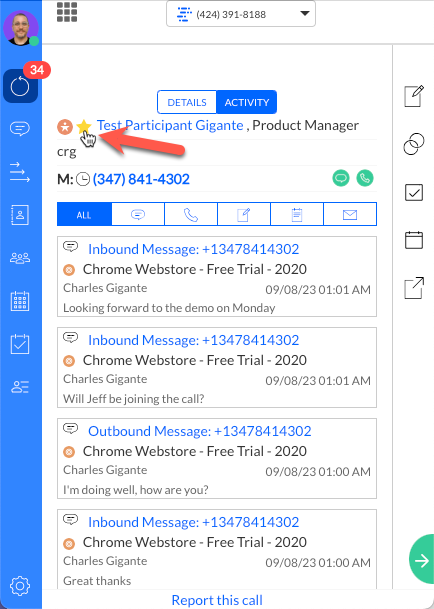Toggle the yellow favorite star

point(84,126)
